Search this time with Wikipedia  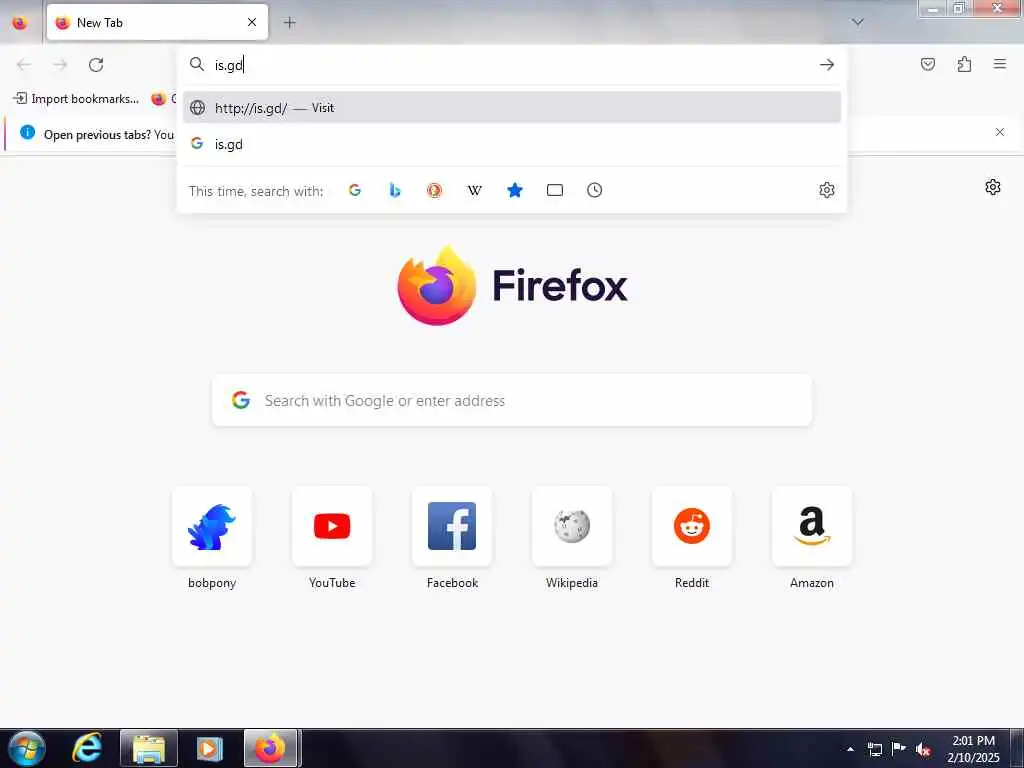(475, 190)
